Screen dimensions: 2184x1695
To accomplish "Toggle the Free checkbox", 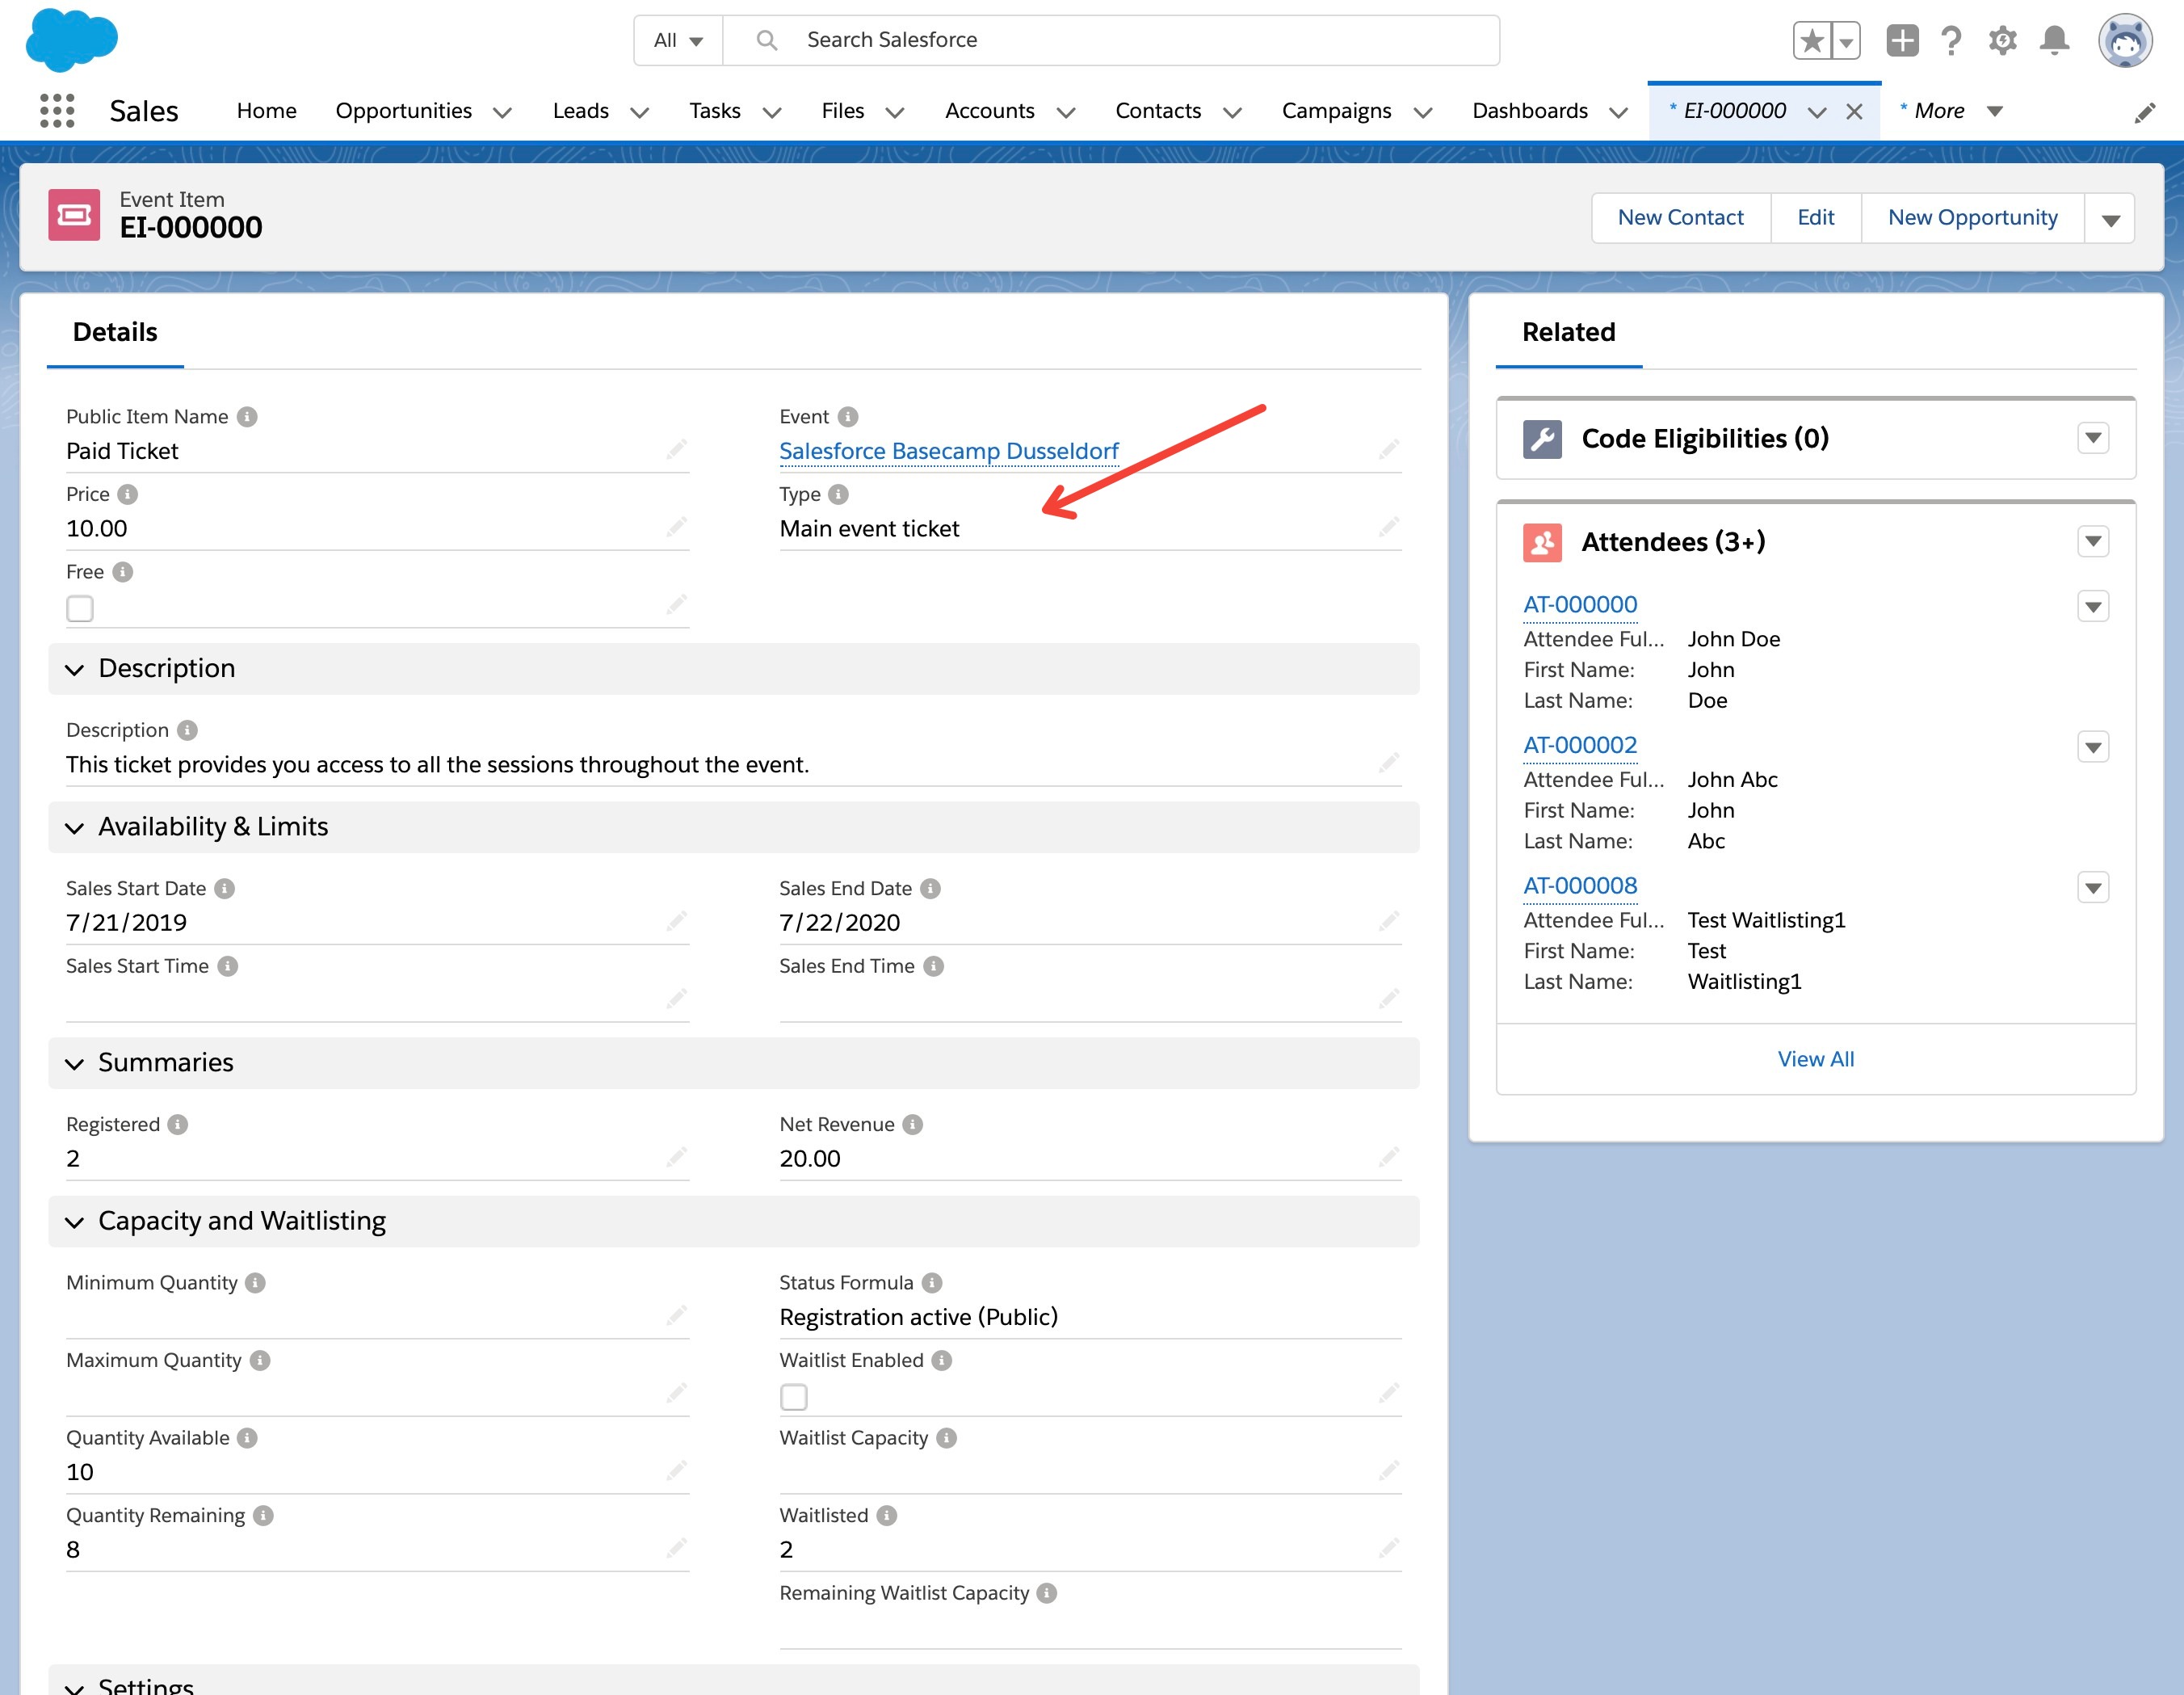I will [x=80, y=609].
